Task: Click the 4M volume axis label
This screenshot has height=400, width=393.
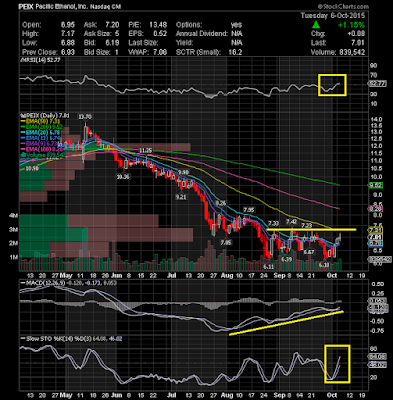Action: point(14,216)
